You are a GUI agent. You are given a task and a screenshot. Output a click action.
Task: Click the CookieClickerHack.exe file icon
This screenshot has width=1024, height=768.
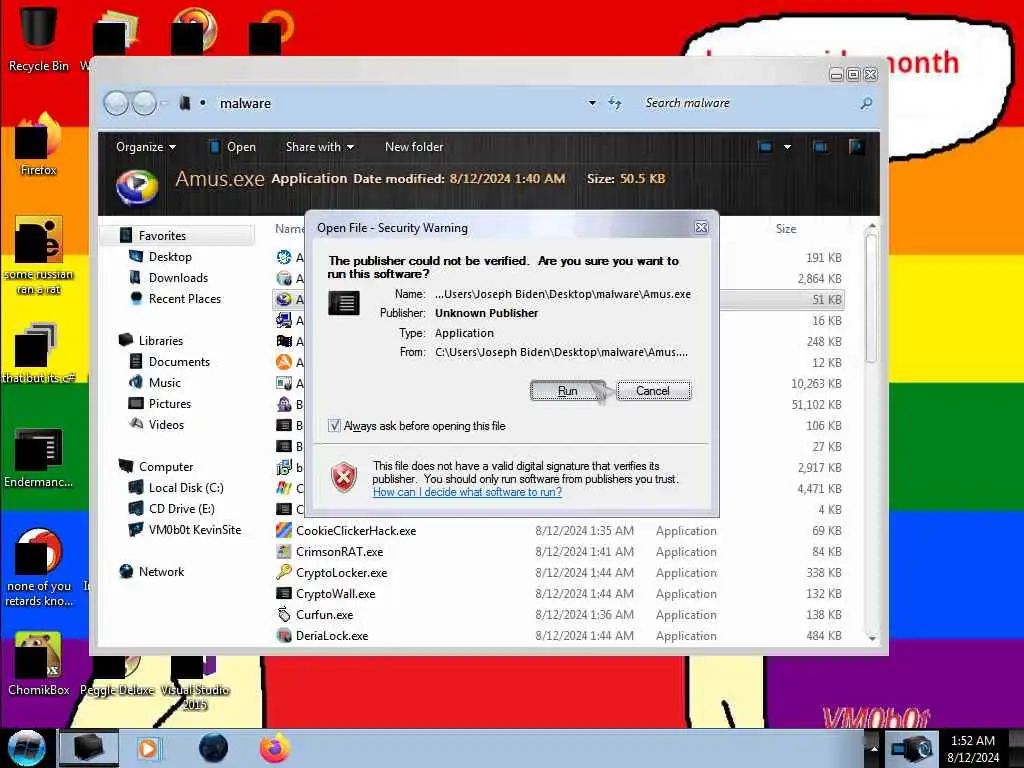[283, 531]
